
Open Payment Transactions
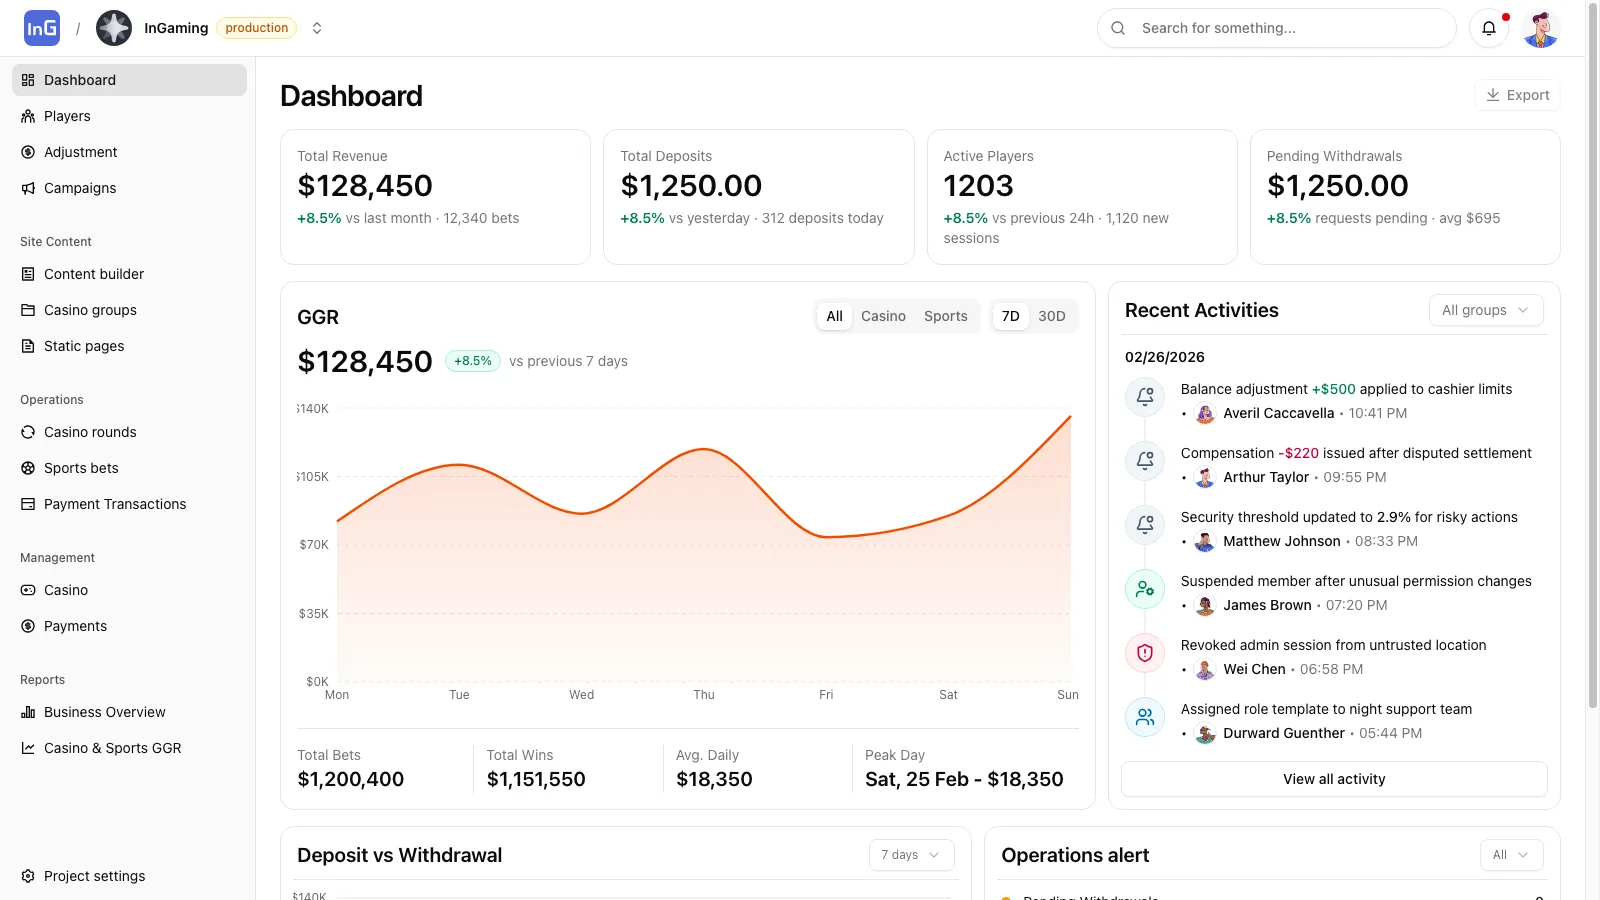click(x=114, y=504)
